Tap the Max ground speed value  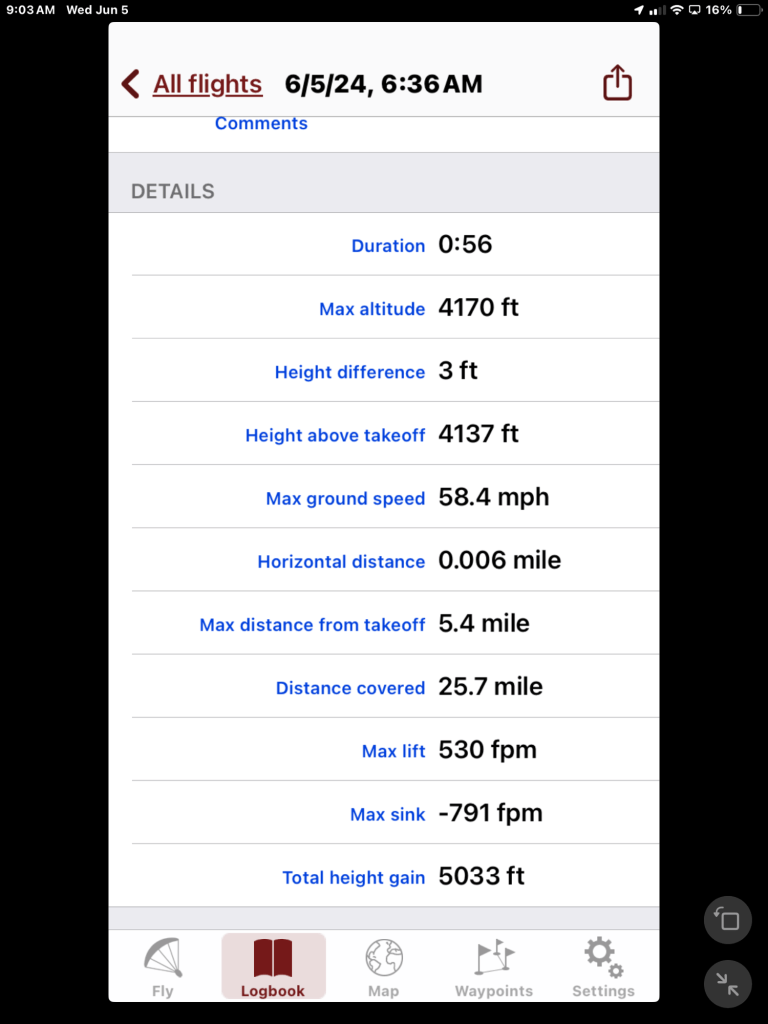point(494,498)
